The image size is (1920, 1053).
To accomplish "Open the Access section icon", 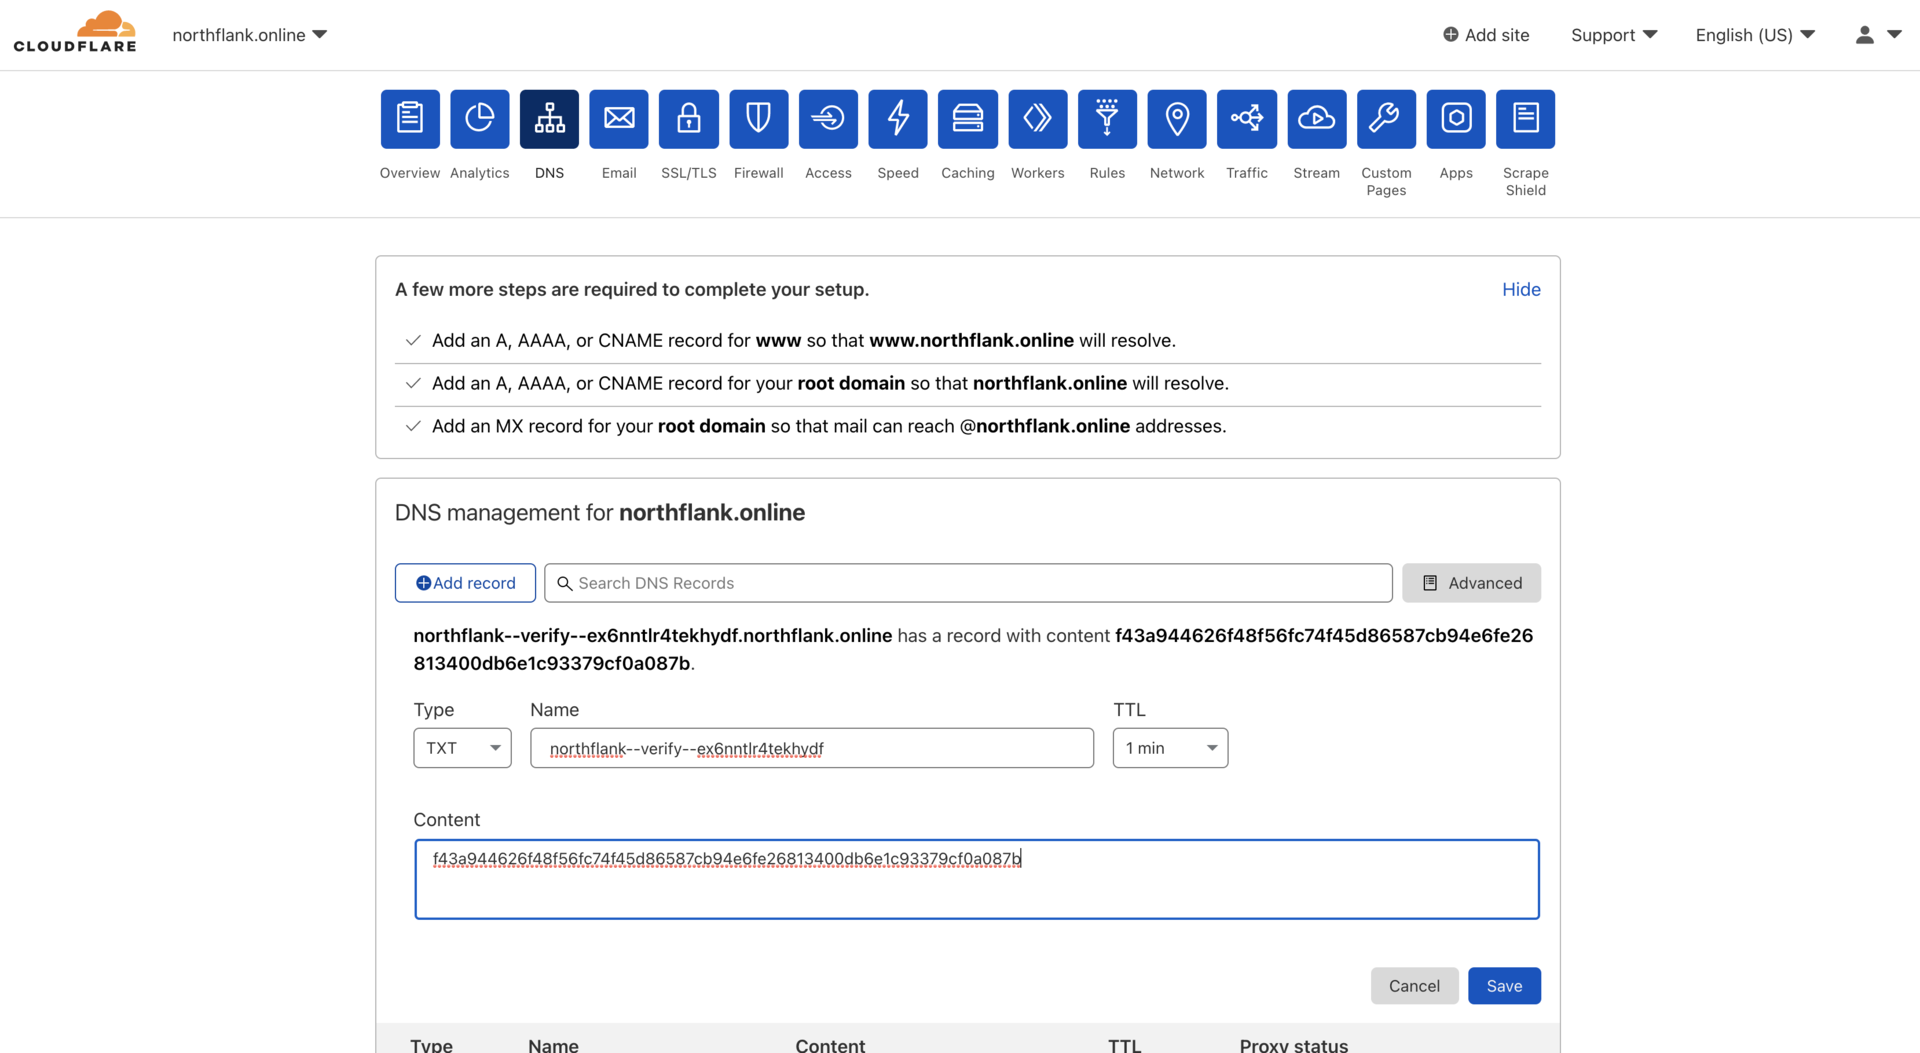I will click(x=828, y=119).
